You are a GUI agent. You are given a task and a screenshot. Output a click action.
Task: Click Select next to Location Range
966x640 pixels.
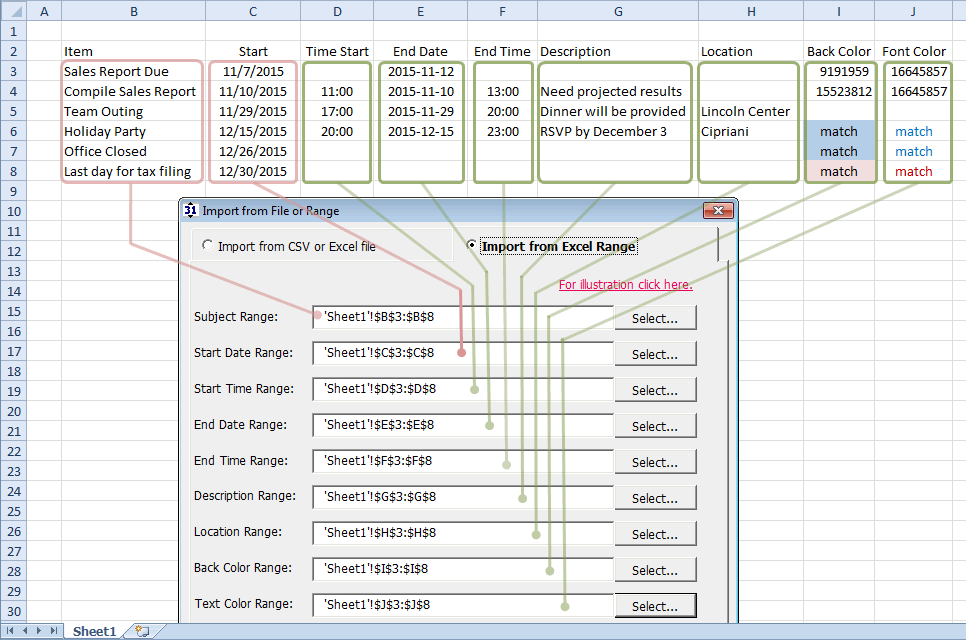point(655,534)
